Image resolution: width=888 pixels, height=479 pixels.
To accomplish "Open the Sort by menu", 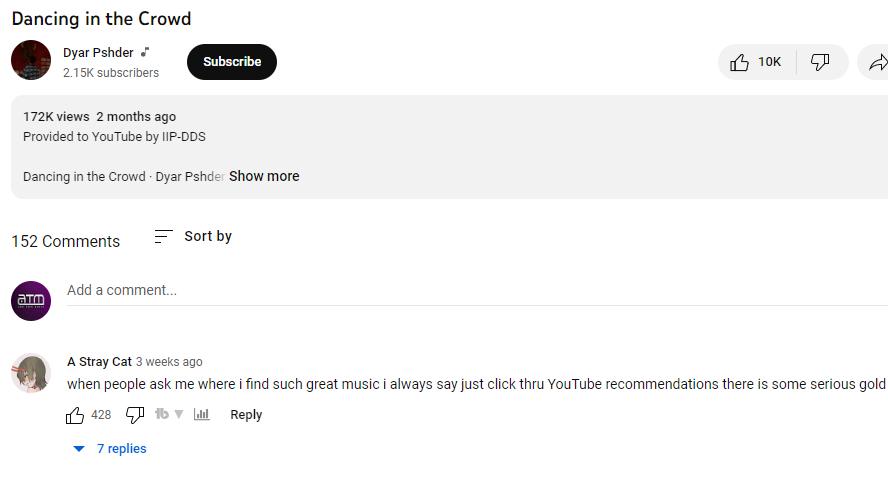I will pos(193,236).
